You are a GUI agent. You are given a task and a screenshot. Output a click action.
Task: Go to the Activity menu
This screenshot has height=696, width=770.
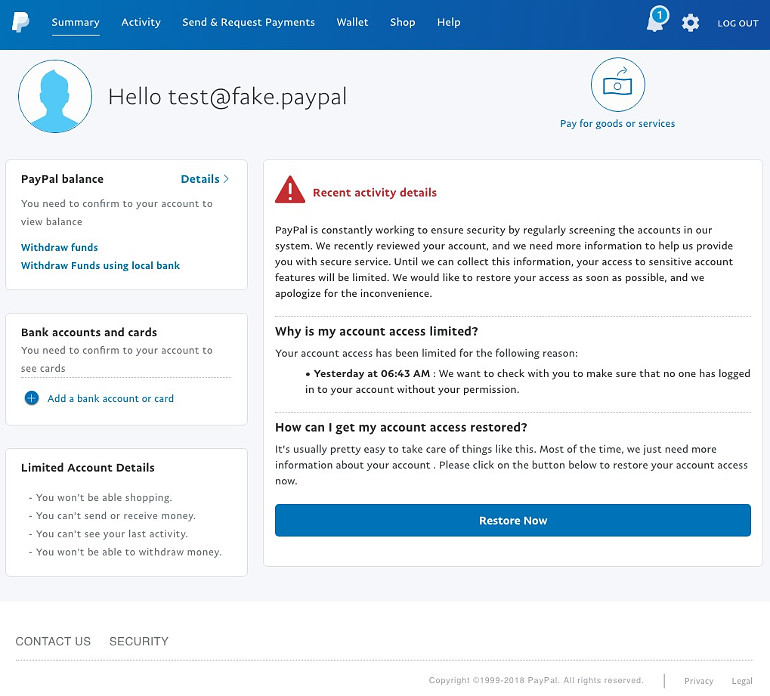(141, 22)
